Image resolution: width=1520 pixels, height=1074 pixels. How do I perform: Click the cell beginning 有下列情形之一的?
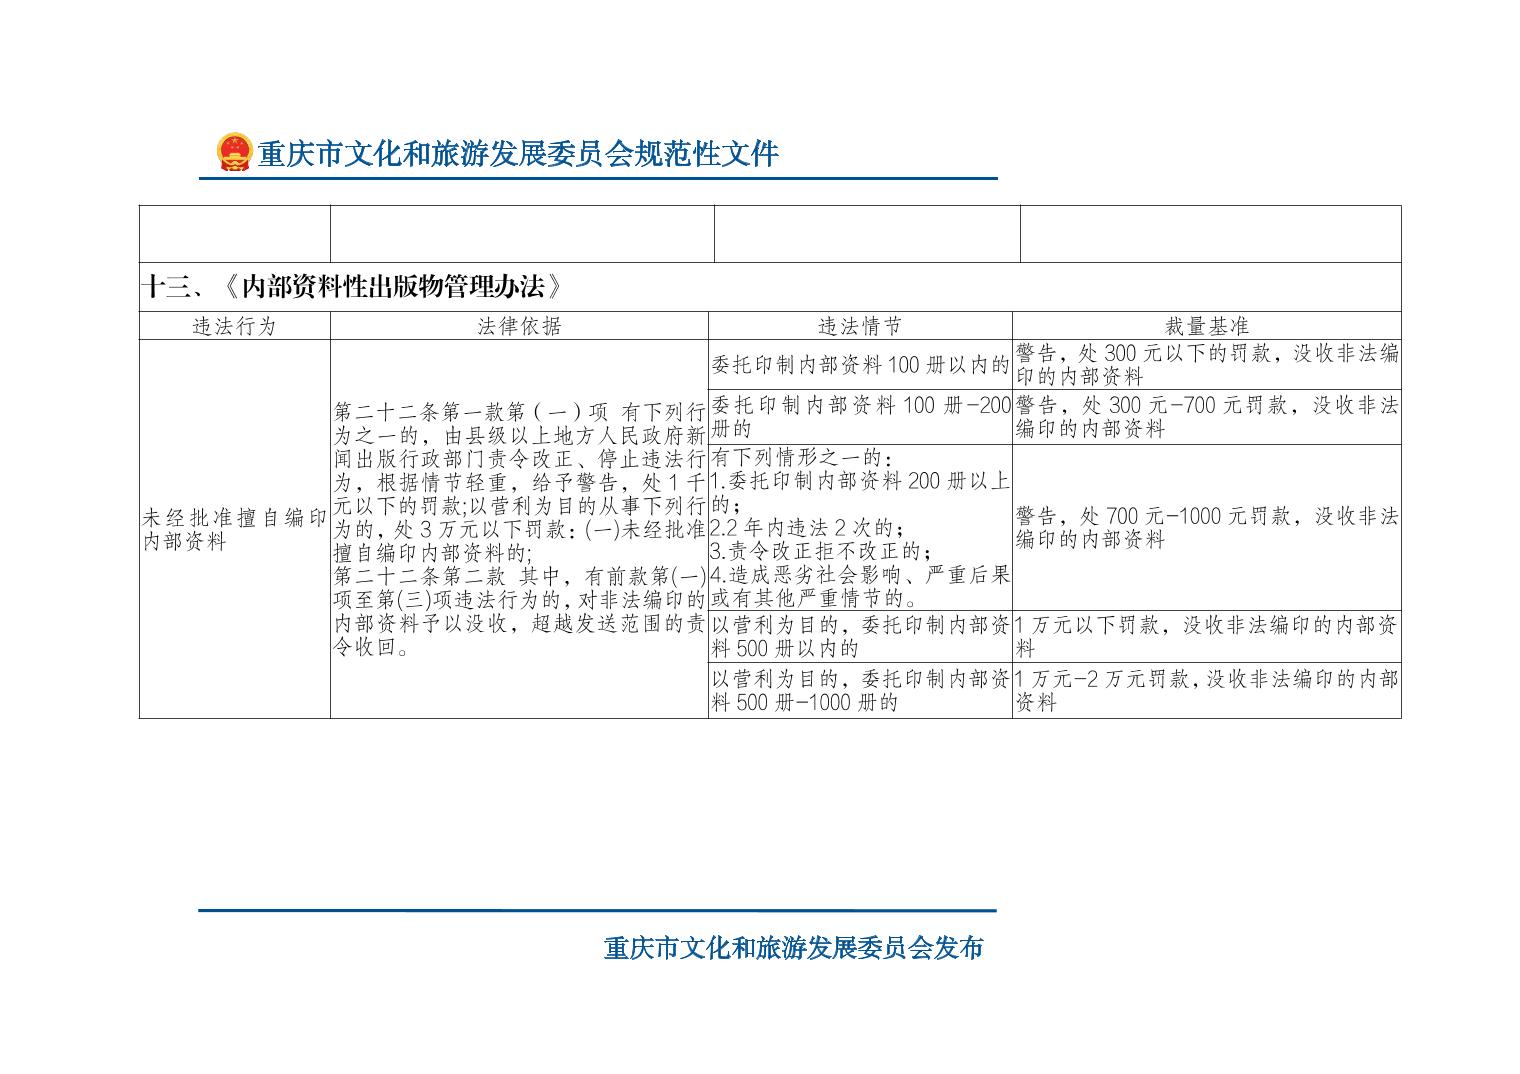pos(860,528)
